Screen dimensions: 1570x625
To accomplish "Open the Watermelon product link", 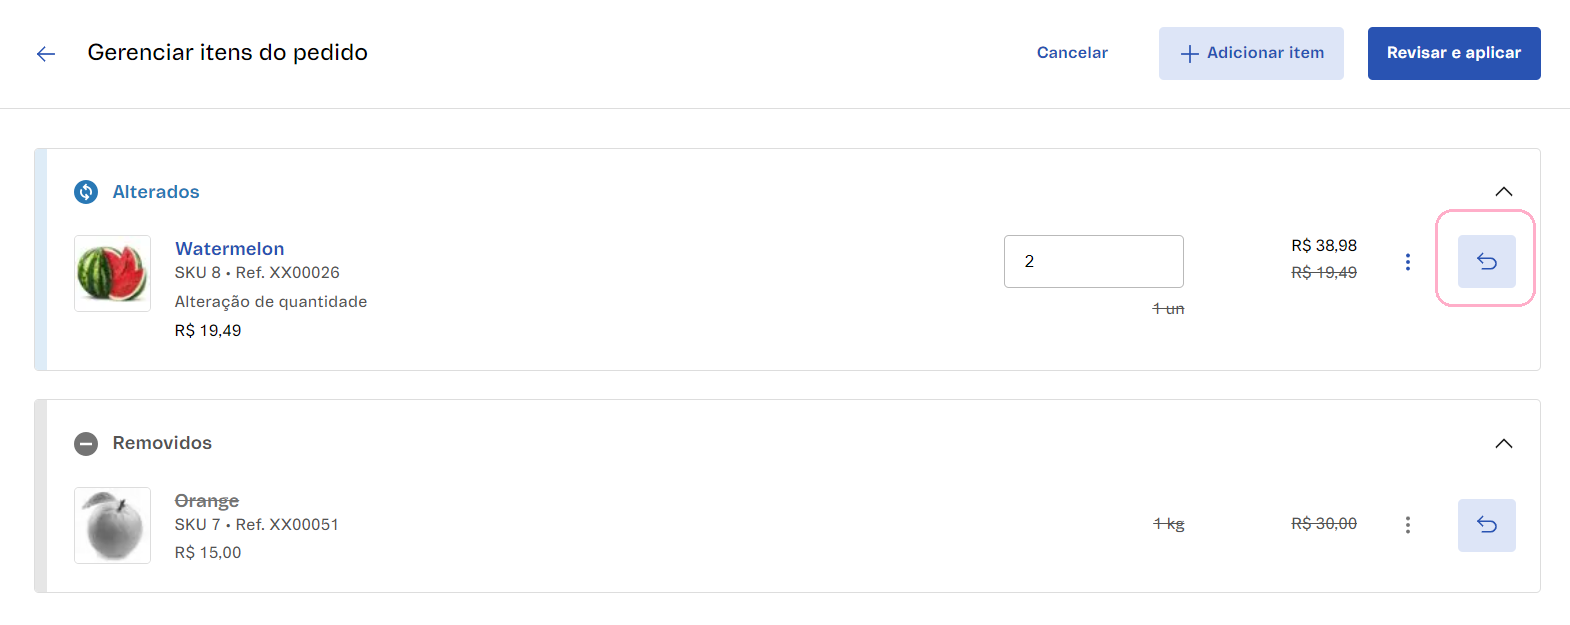I will [229, 248].
